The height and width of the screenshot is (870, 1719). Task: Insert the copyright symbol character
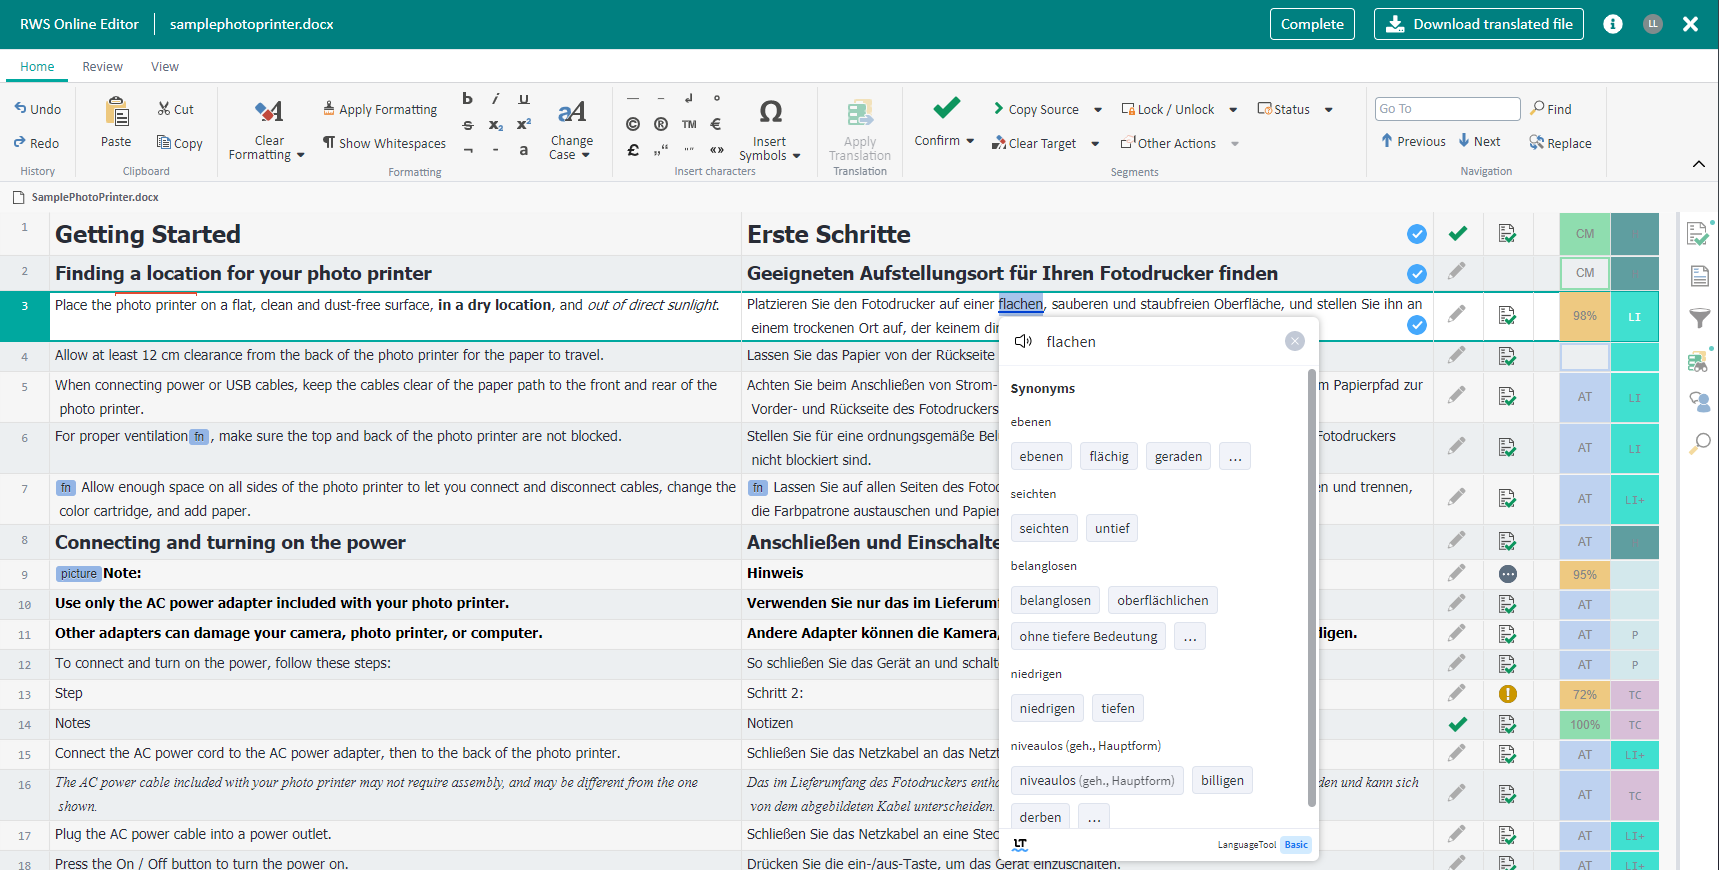pos(632,124)
